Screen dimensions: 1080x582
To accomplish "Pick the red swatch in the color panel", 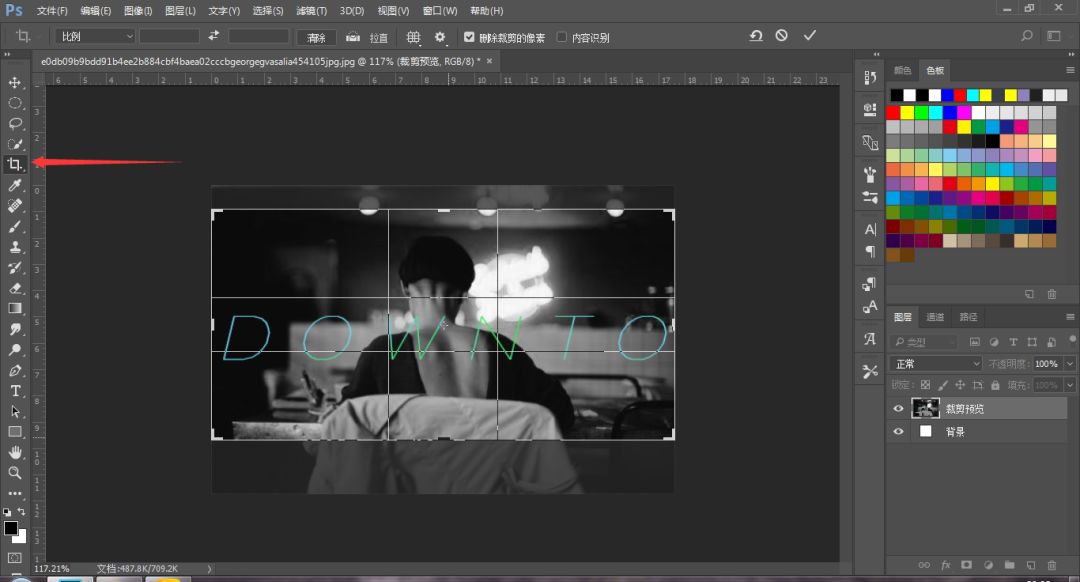I will [x=893, y=113].
